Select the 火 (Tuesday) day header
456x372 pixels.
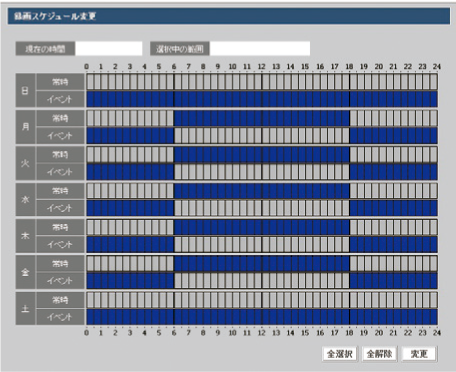[x=25, y=163]
